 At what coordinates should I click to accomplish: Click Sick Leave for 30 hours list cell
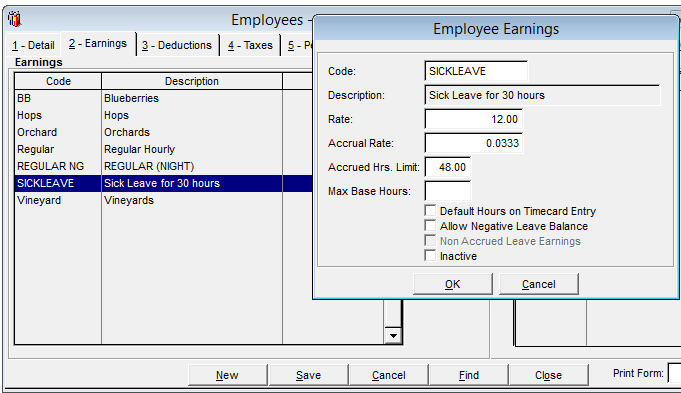192,183
